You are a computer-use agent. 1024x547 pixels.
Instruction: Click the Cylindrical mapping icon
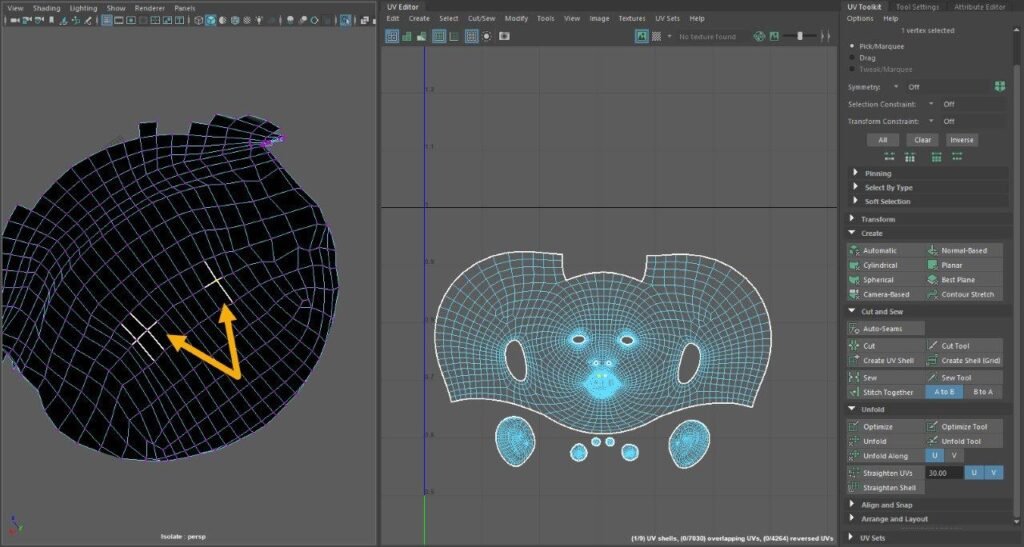pyautogui.click(x=854, y=266)
